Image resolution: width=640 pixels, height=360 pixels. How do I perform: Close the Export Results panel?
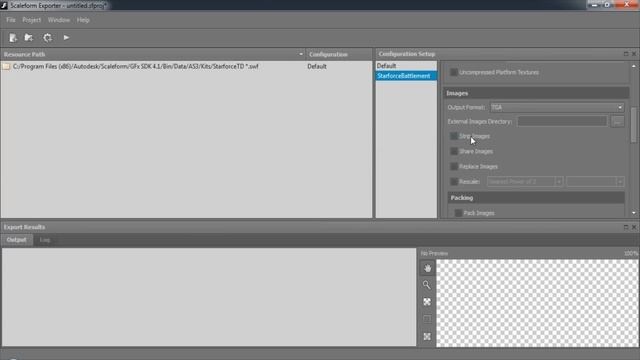tap(634, 227)
